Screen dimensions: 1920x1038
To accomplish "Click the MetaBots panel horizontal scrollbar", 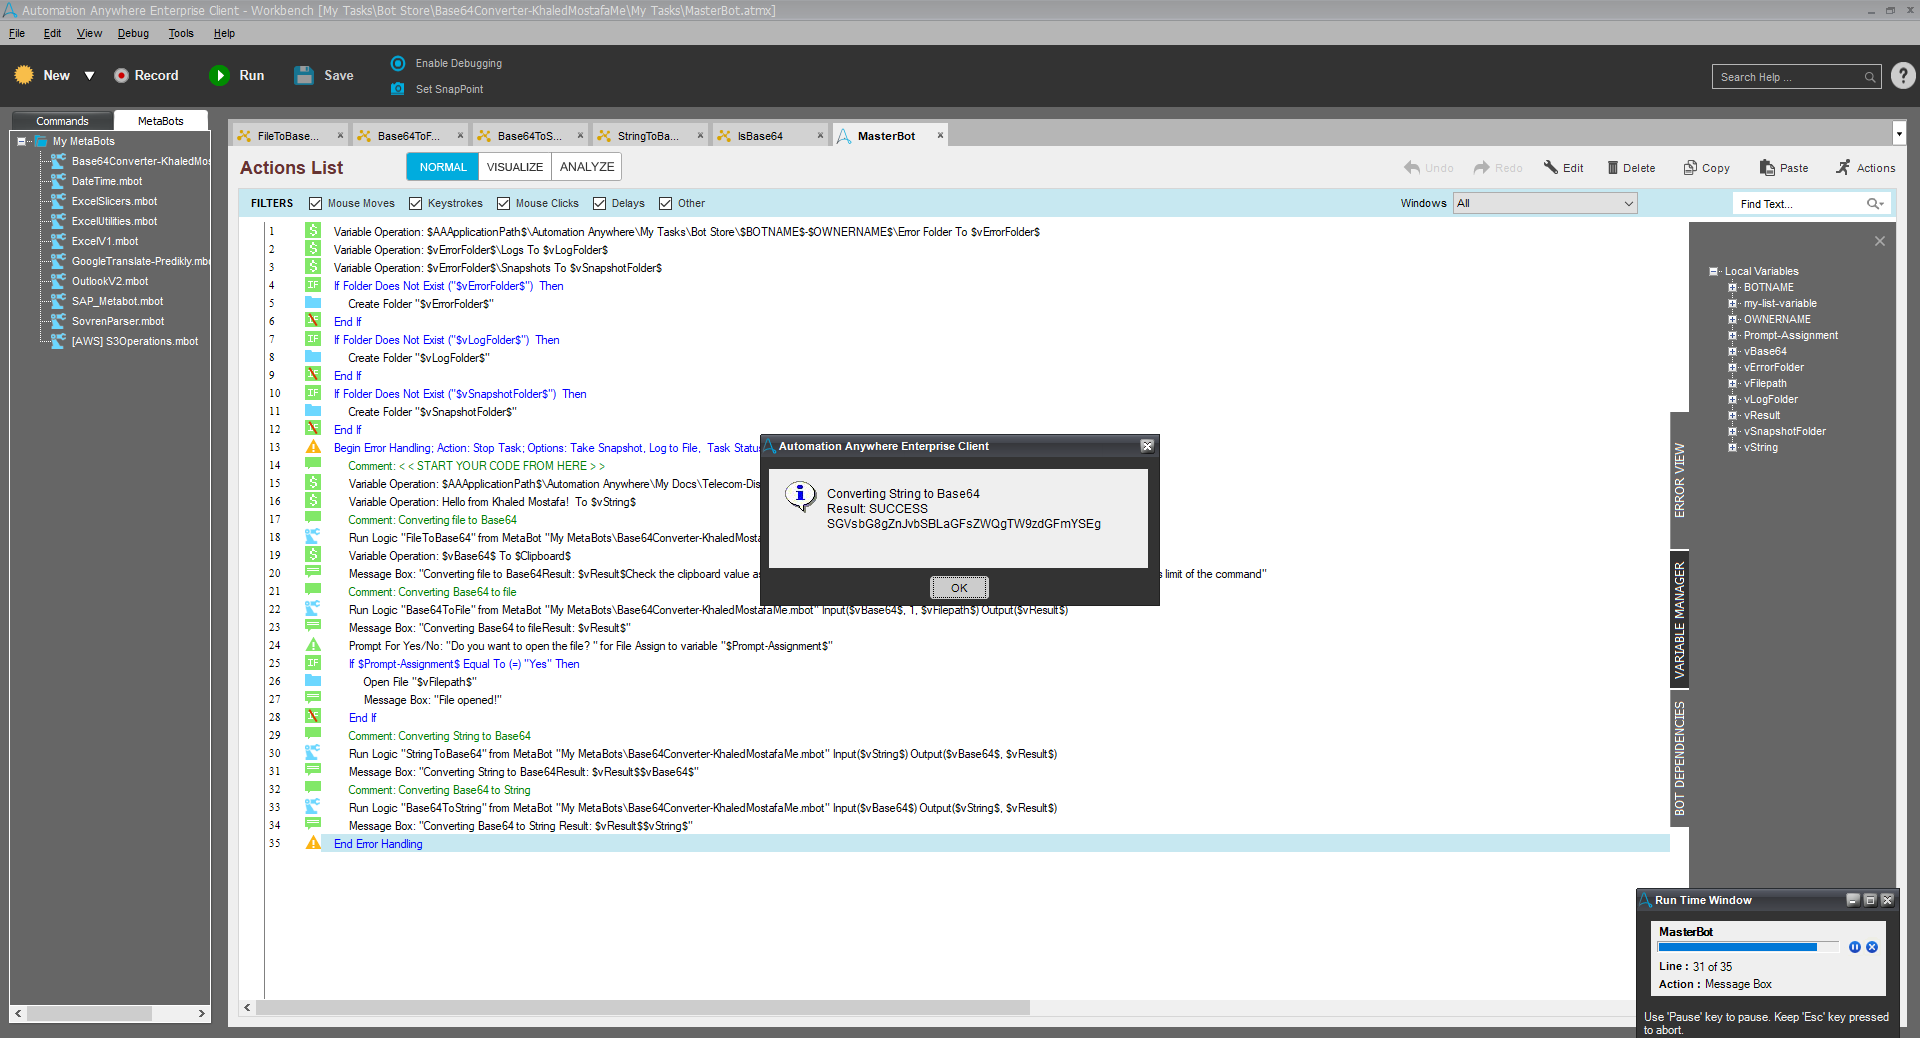I will 90,1013.
